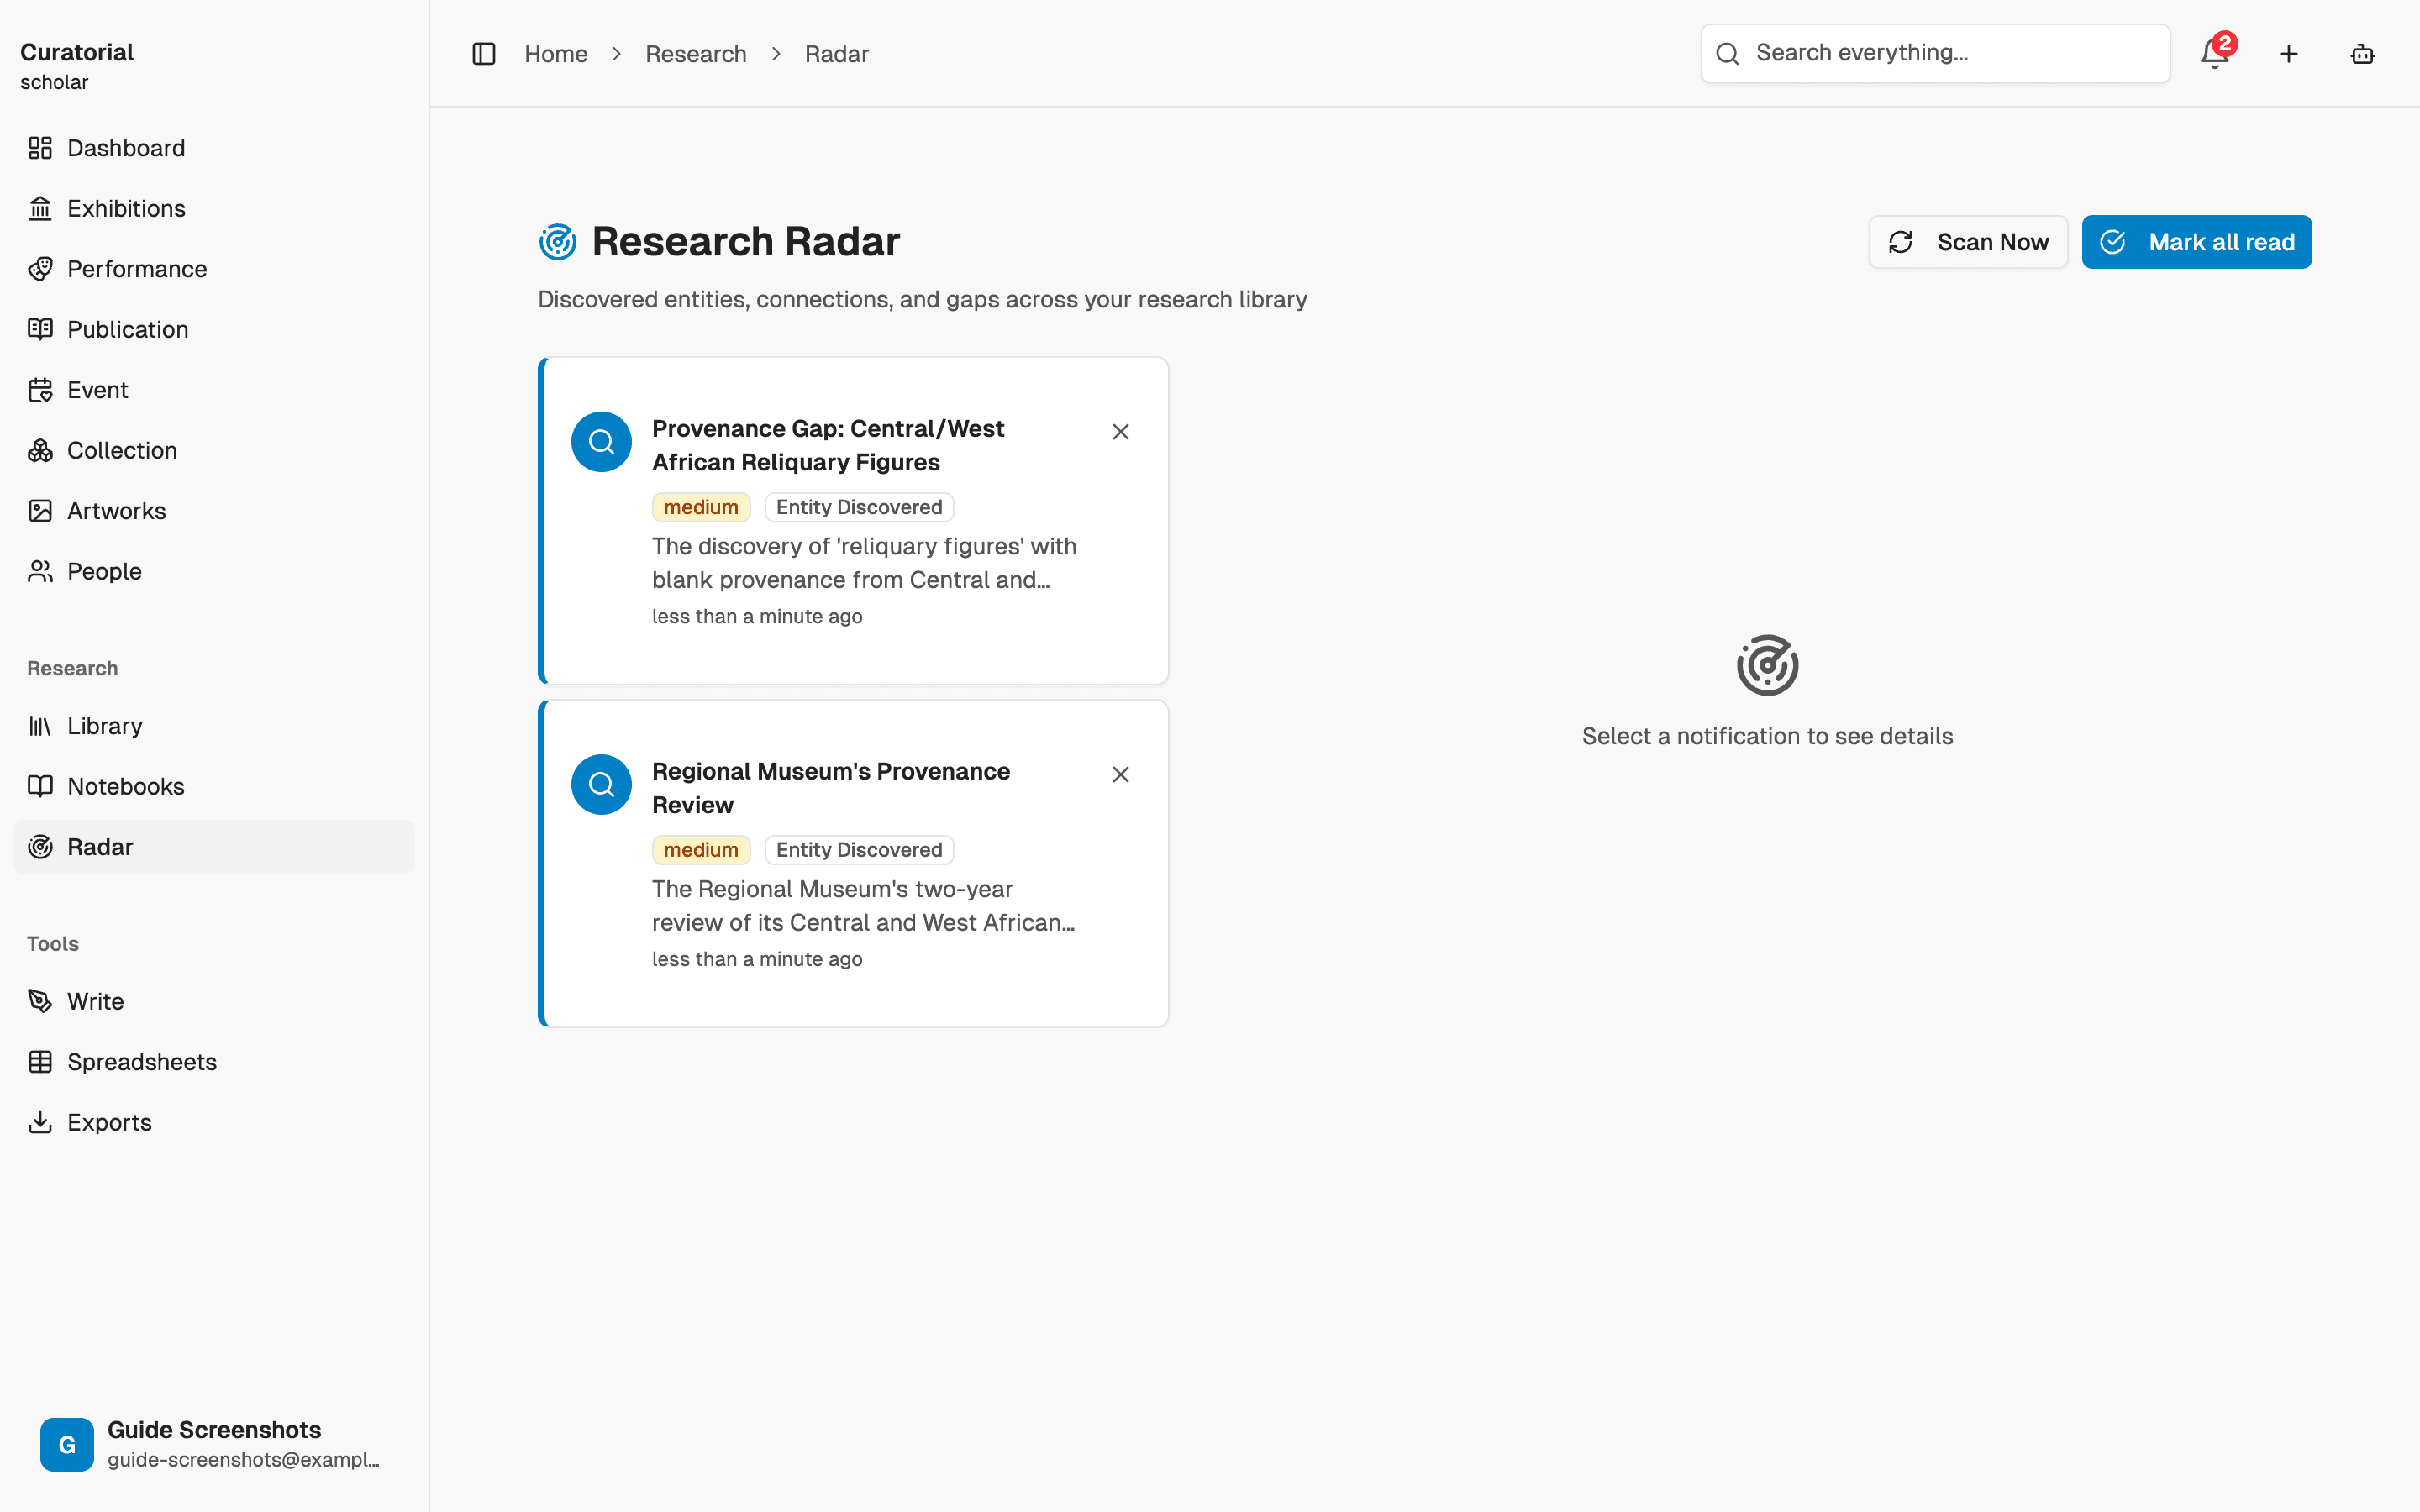Viewport: 2420px width, 1512px height.
Task: Mark all notifications as read
Action: point(2197,242)
